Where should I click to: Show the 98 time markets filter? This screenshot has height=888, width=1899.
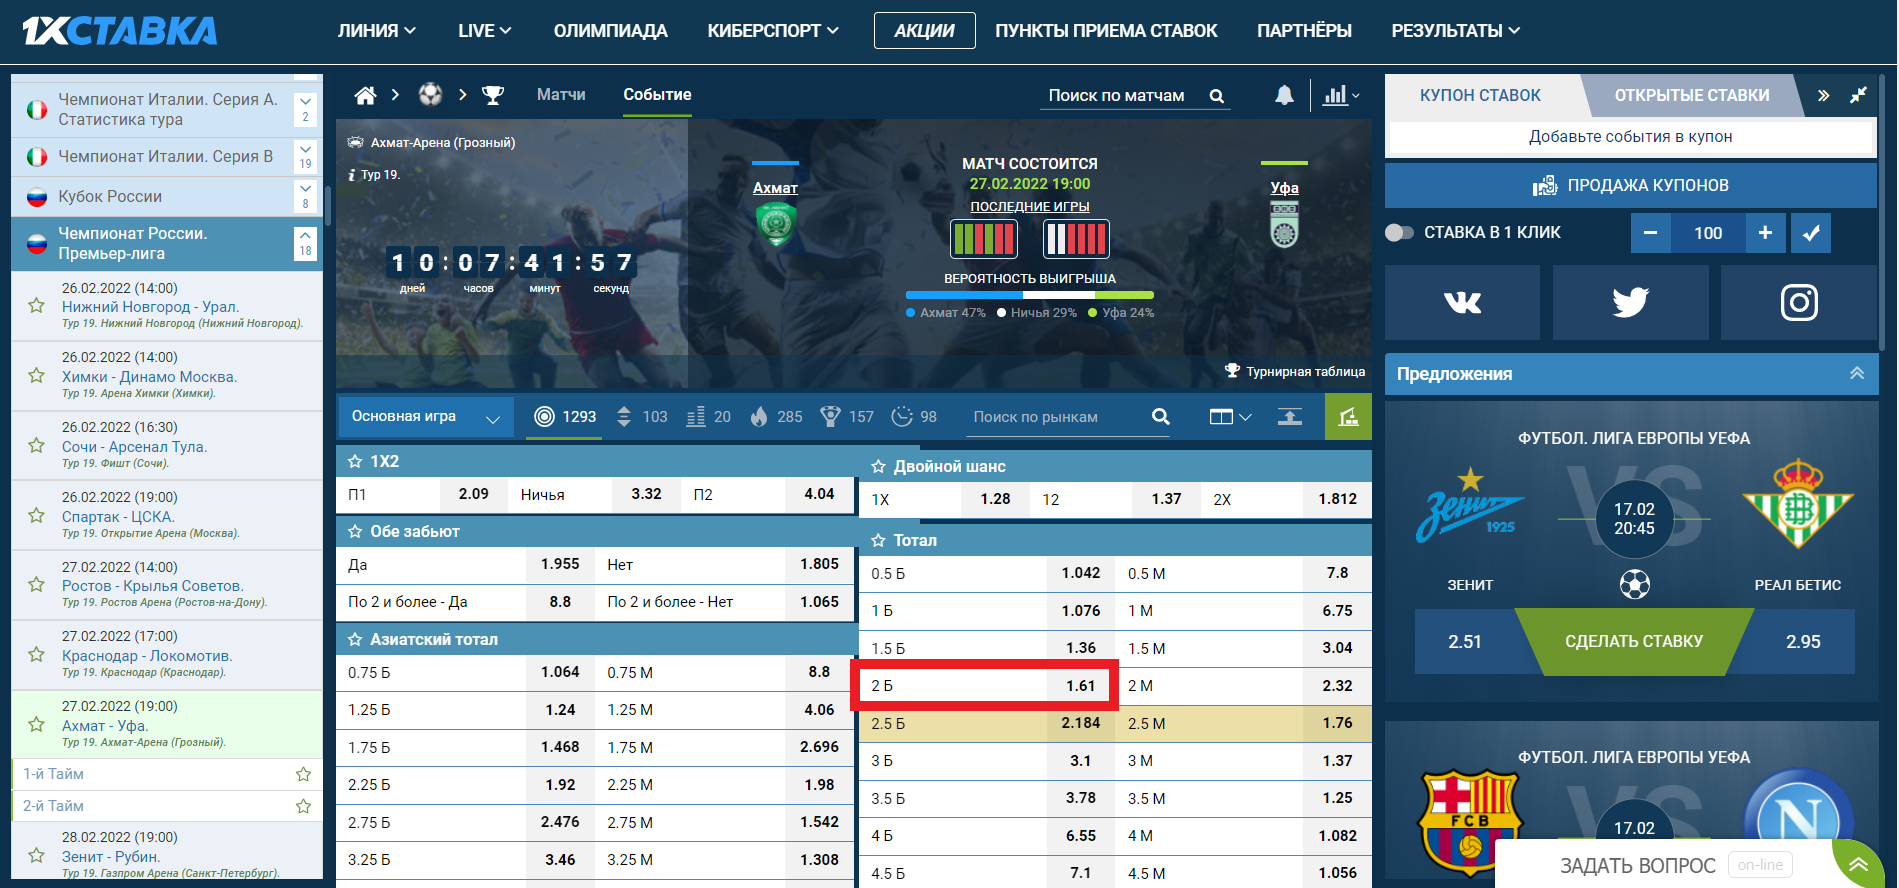tap(914, 417)
